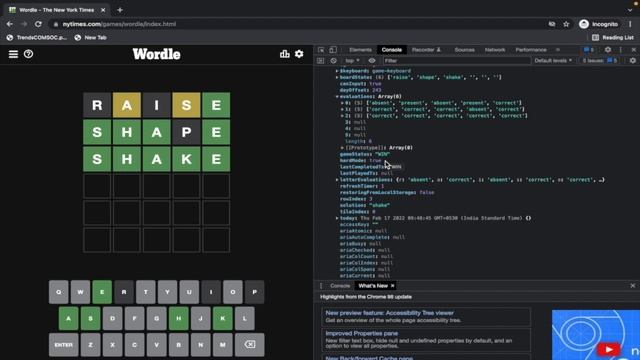Show the console sidebar icon

tap(320, 60)
